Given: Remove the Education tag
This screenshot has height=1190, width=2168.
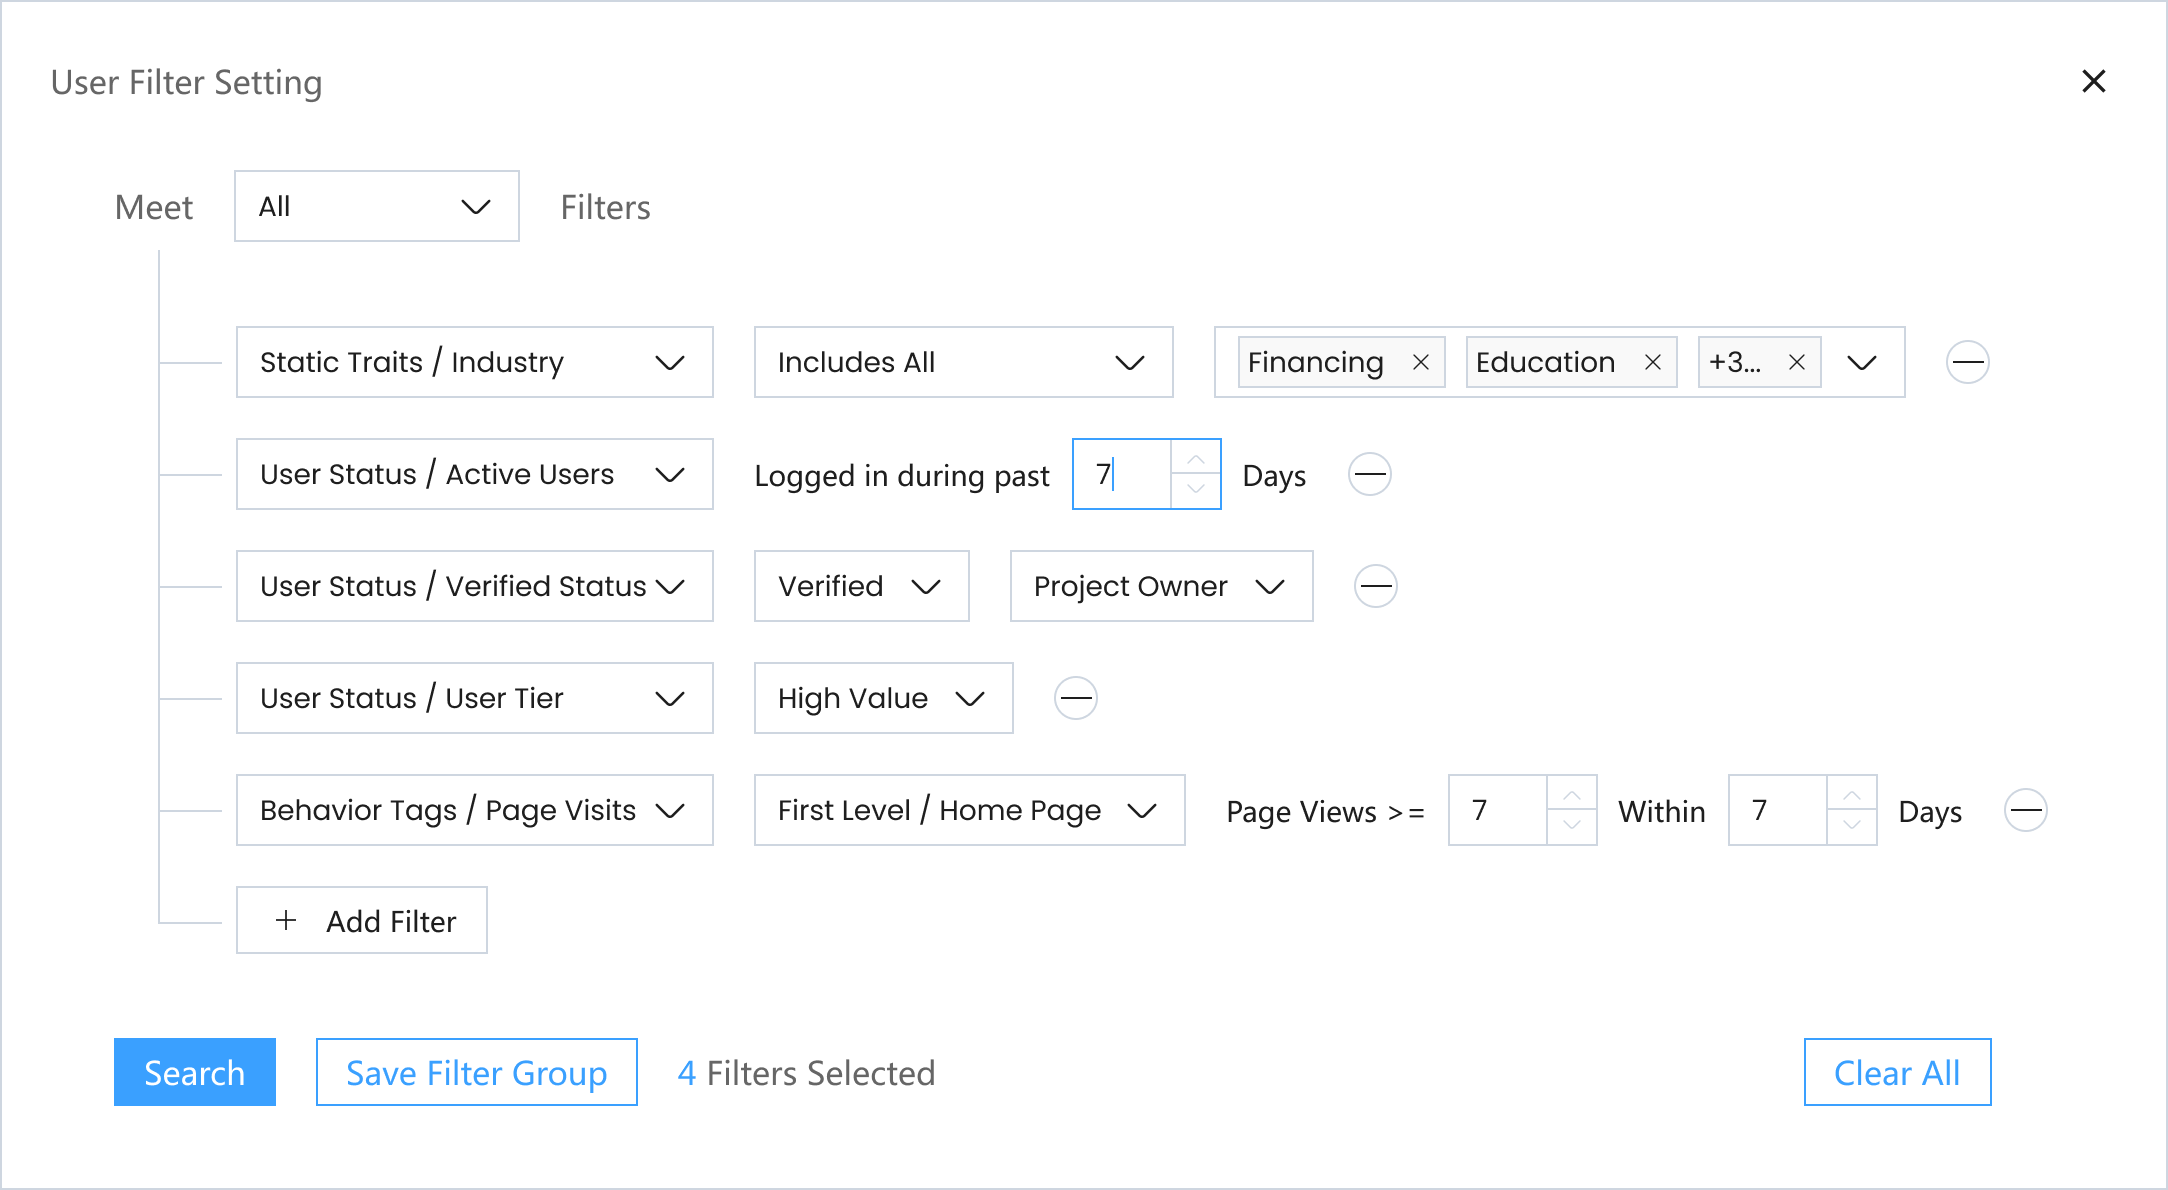Looking at the screenshot, I should [1652, 362].
